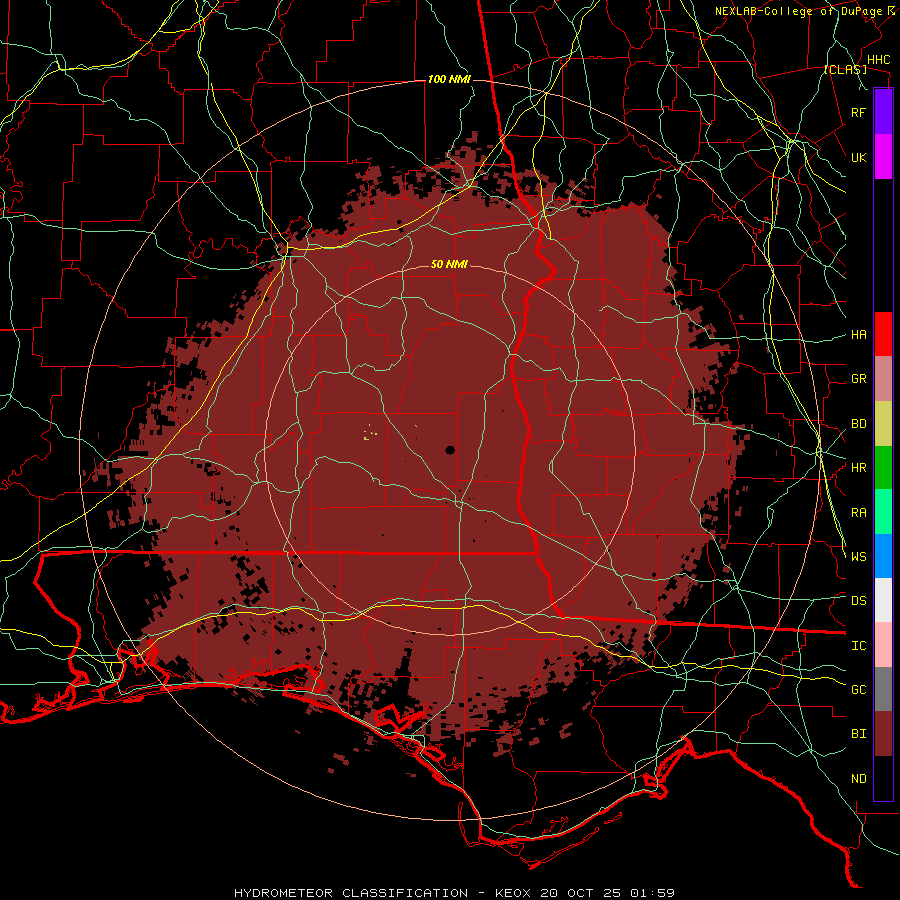This screenshot has height=900, width=900.
Task: Click the RA light green legend swatch
Action: coord(883,512)
